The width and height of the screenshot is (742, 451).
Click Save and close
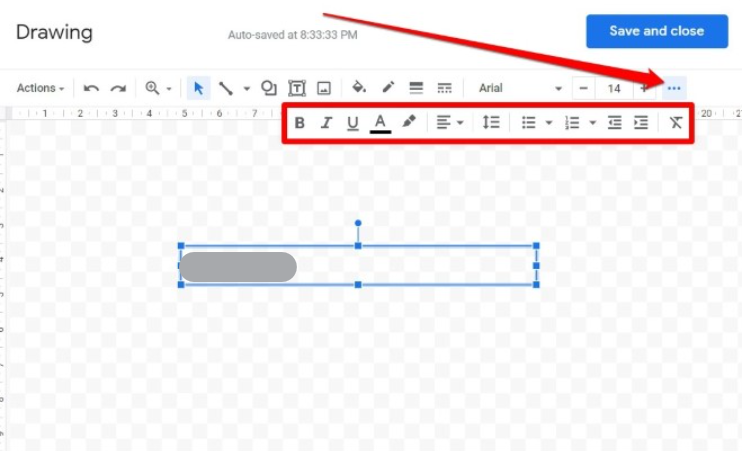pos(657,31)
